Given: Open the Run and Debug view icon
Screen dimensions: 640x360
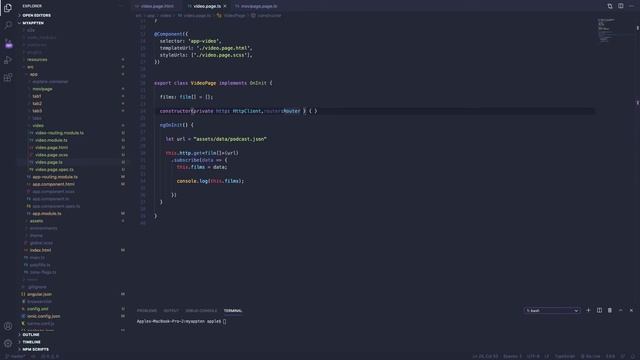Looking at the screenshot, I should pyautogui.click(x=8, y=60).
